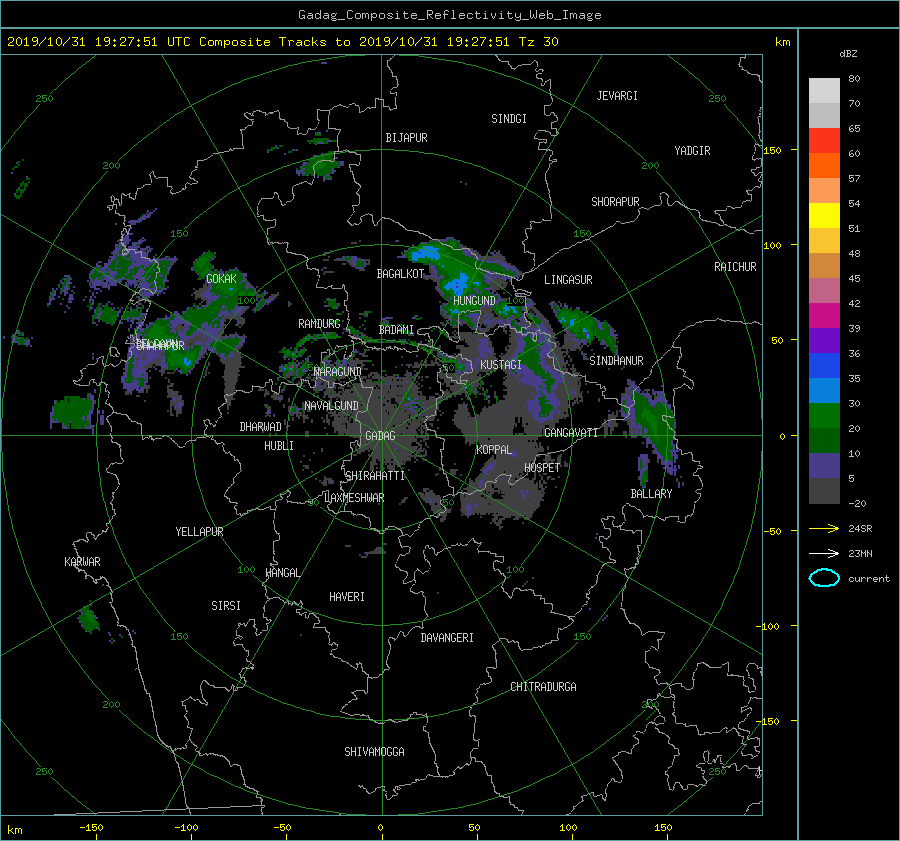Click the BALLARY city label

pyautogui.click(x=651, y=494)
